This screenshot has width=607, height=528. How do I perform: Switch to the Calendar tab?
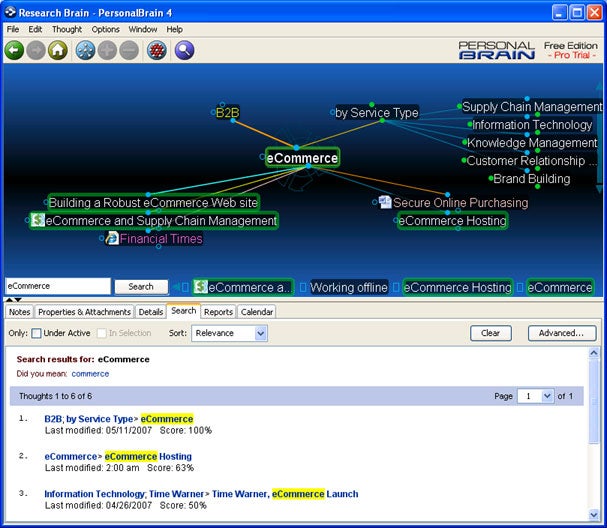(257, 312)
